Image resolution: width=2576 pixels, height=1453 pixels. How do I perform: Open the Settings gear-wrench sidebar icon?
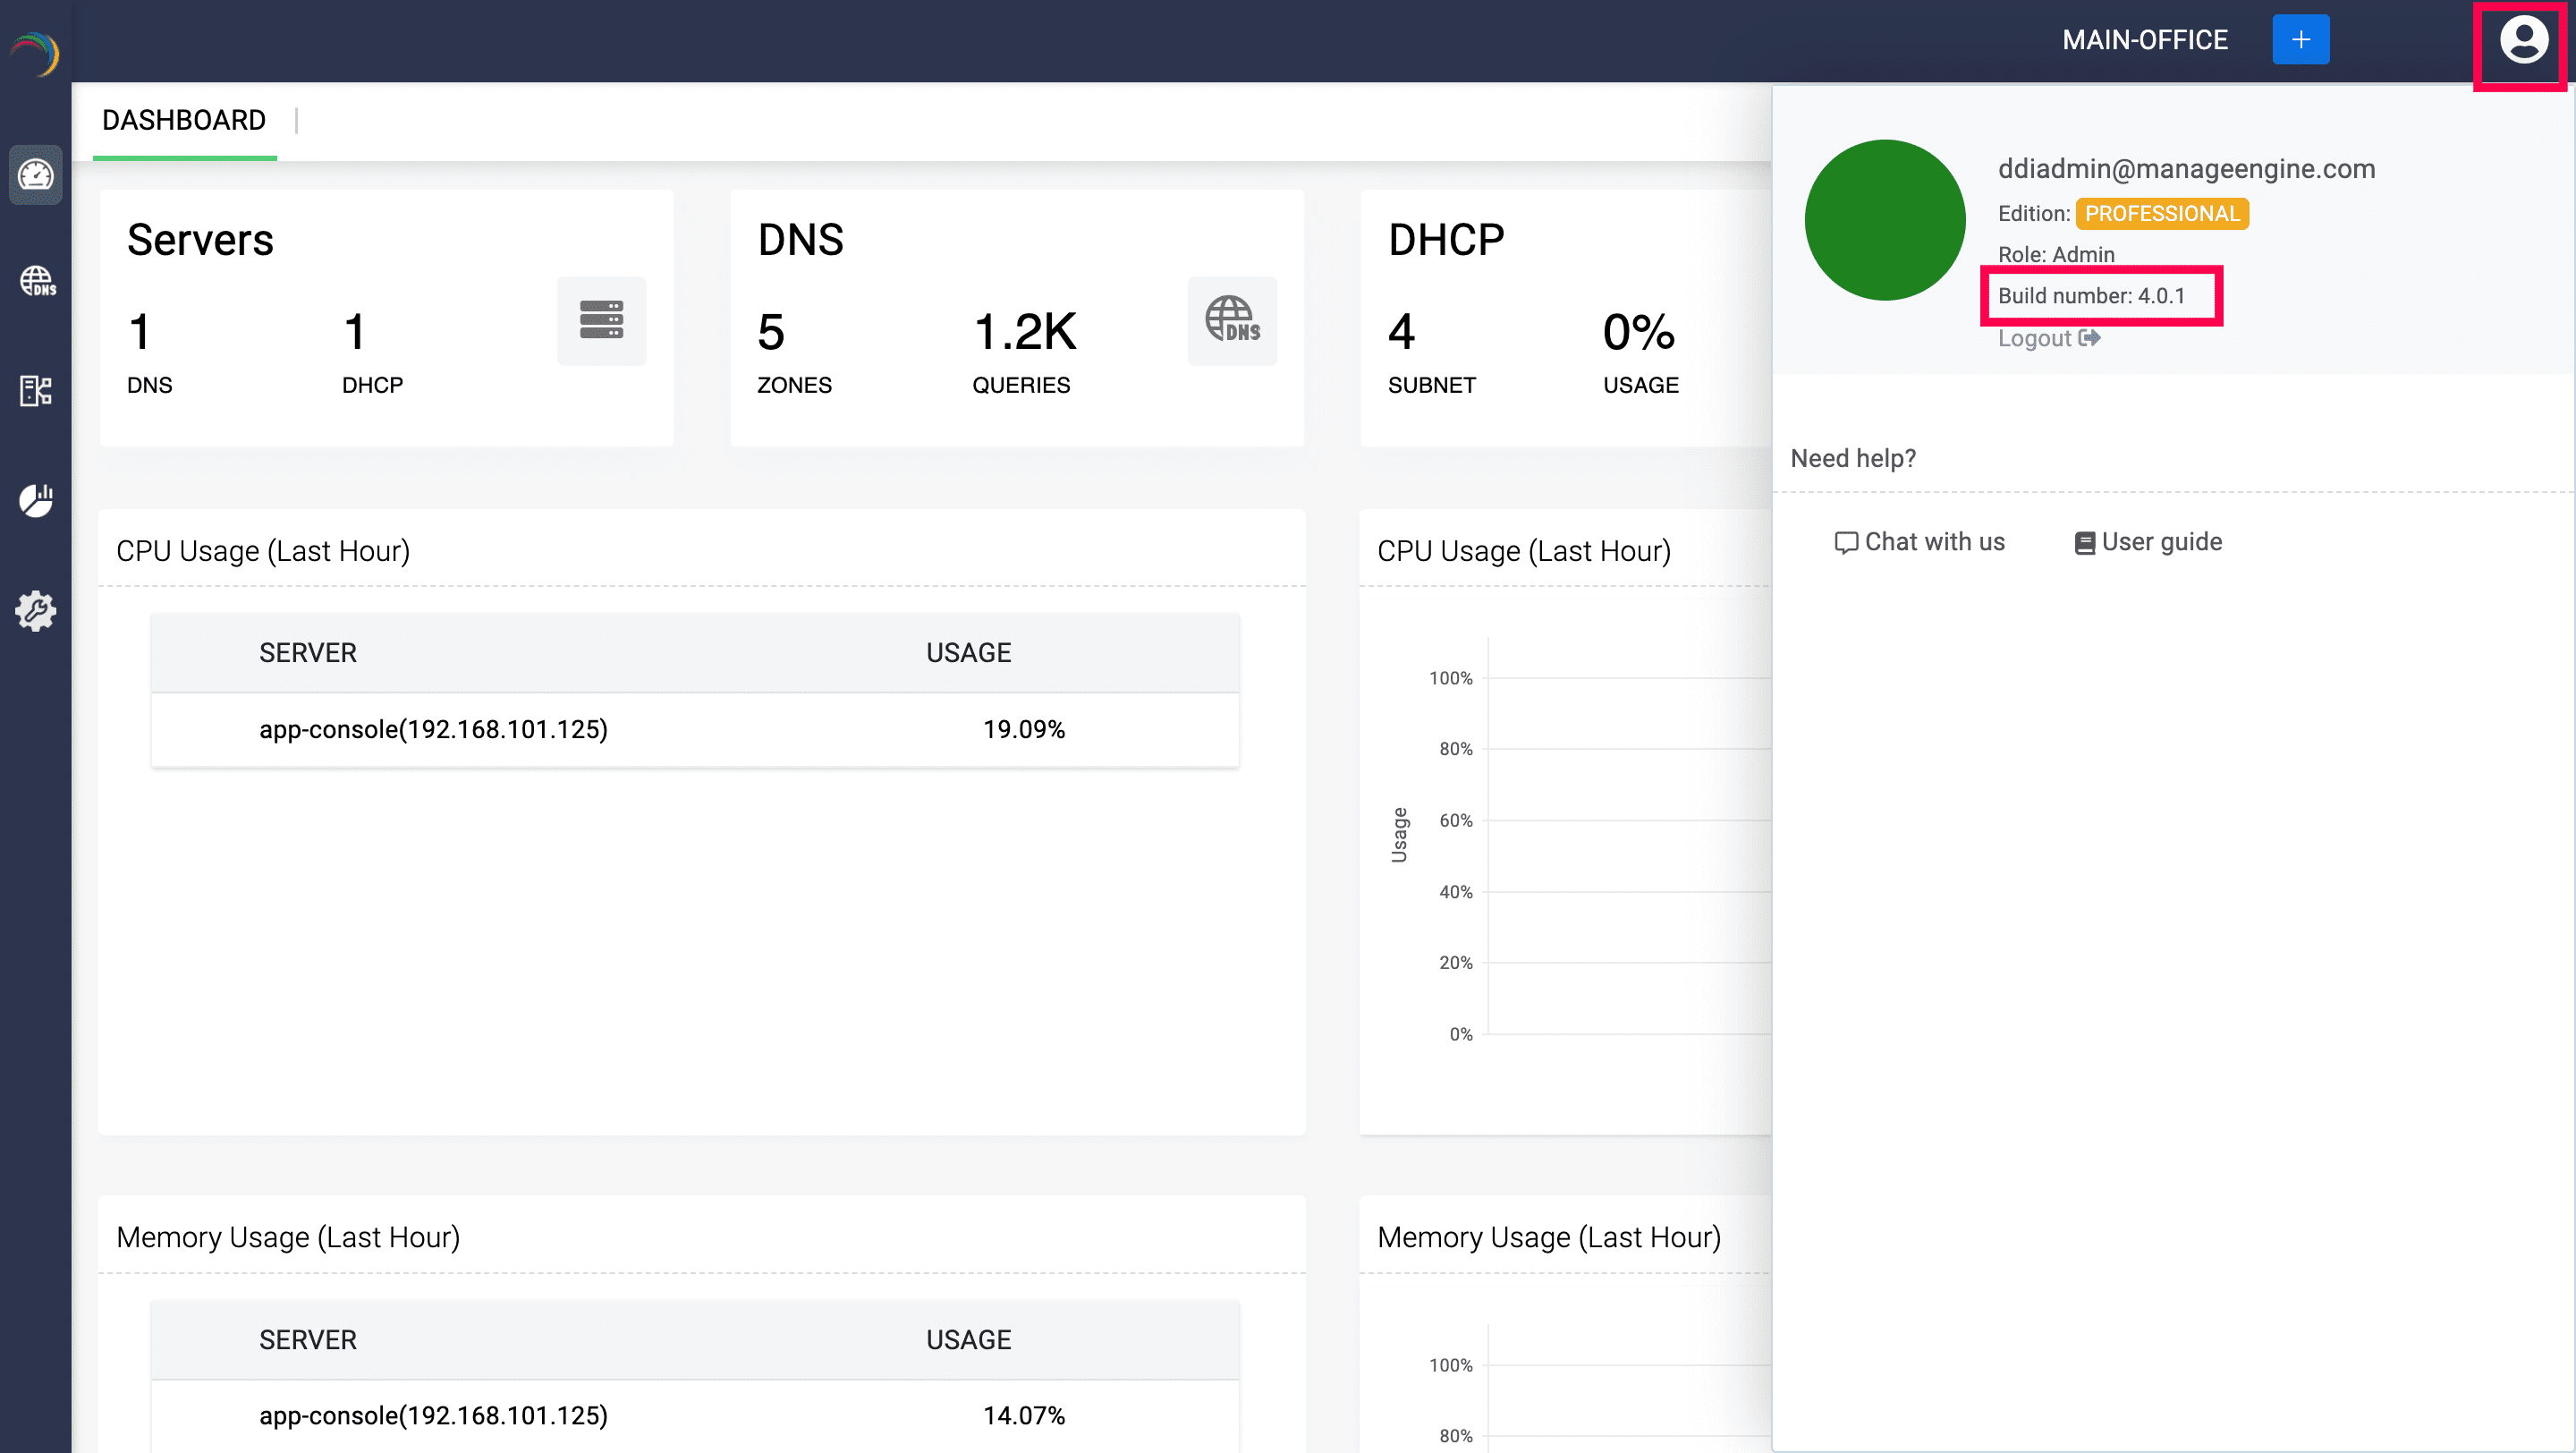click(36, 610)
